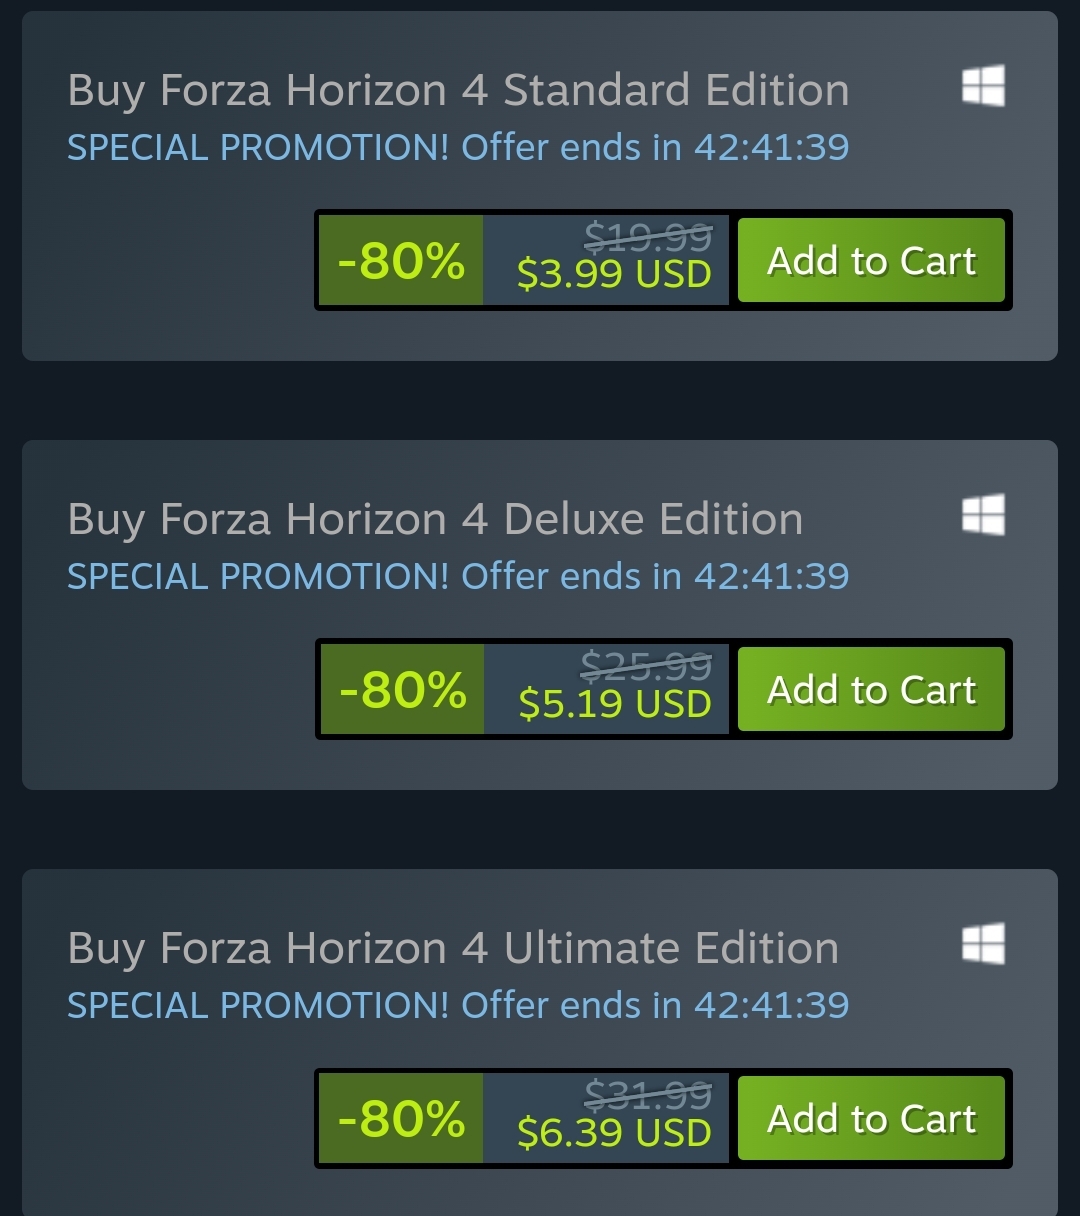The image size is (1080, 1216).
Task: Click the Standard Edition title text
Action: 458,90
